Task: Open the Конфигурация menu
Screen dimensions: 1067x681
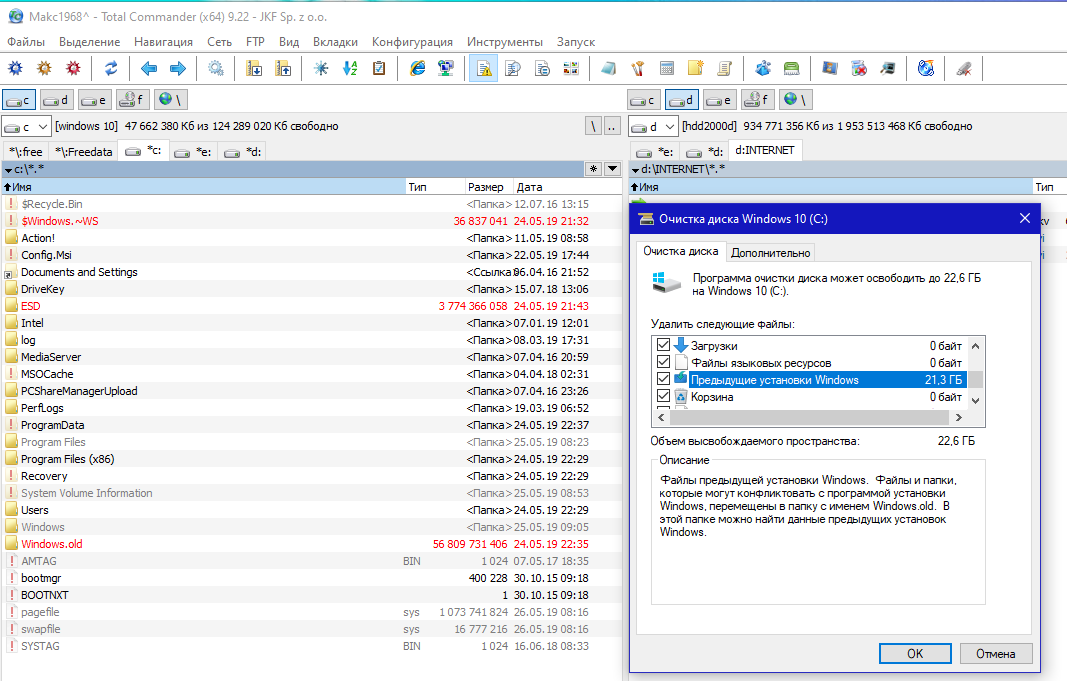Action: point(412,42)
